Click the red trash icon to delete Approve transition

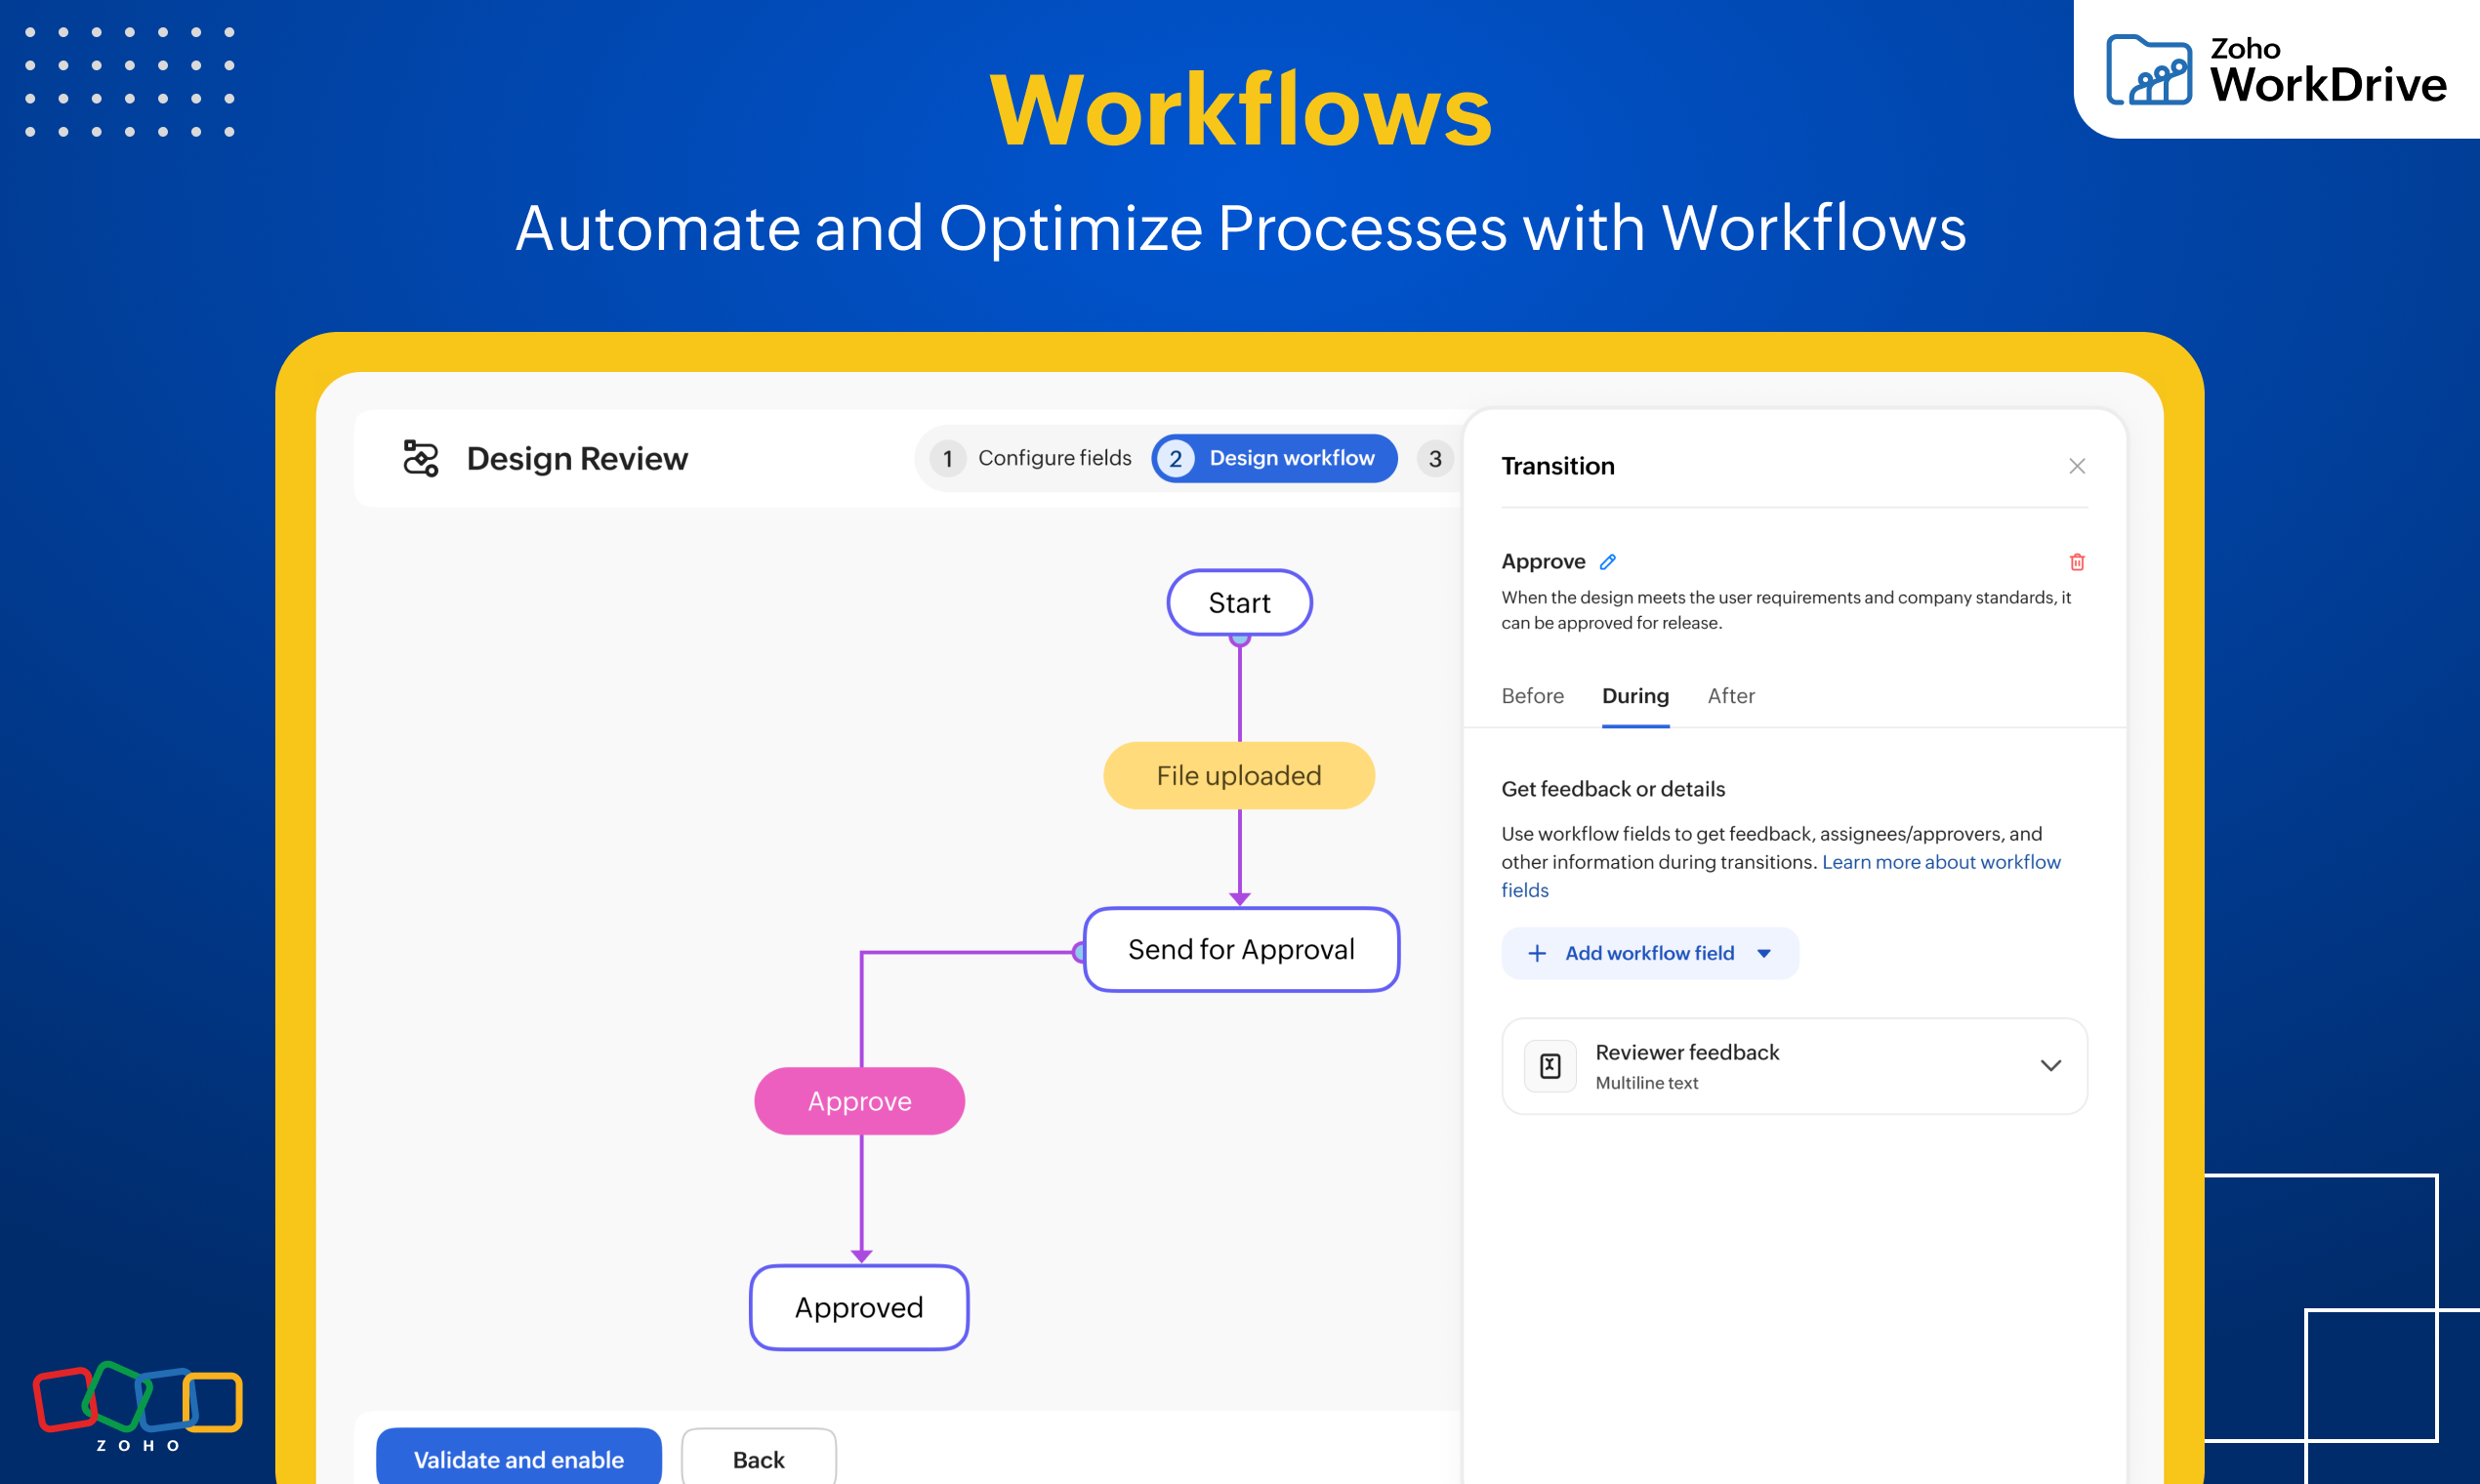point(2077,561)
